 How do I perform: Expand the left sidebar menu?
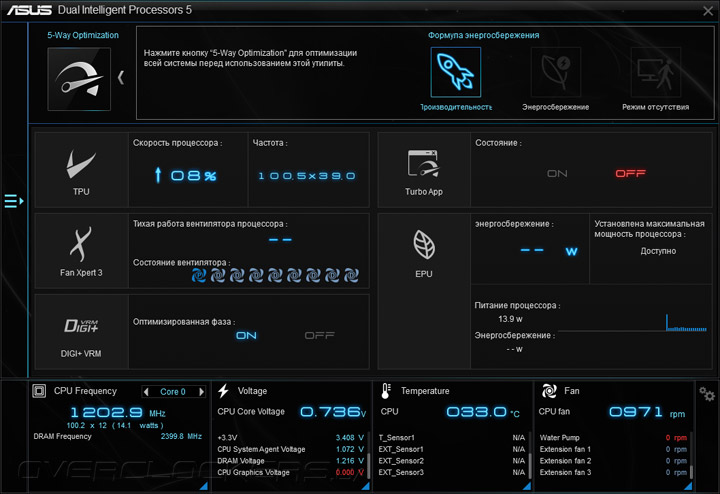pyautogui.click(x=14, y=201)
